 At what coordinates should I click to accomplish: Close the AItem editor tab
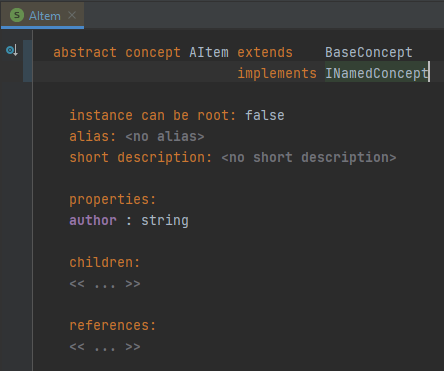(x=72, y=15)
